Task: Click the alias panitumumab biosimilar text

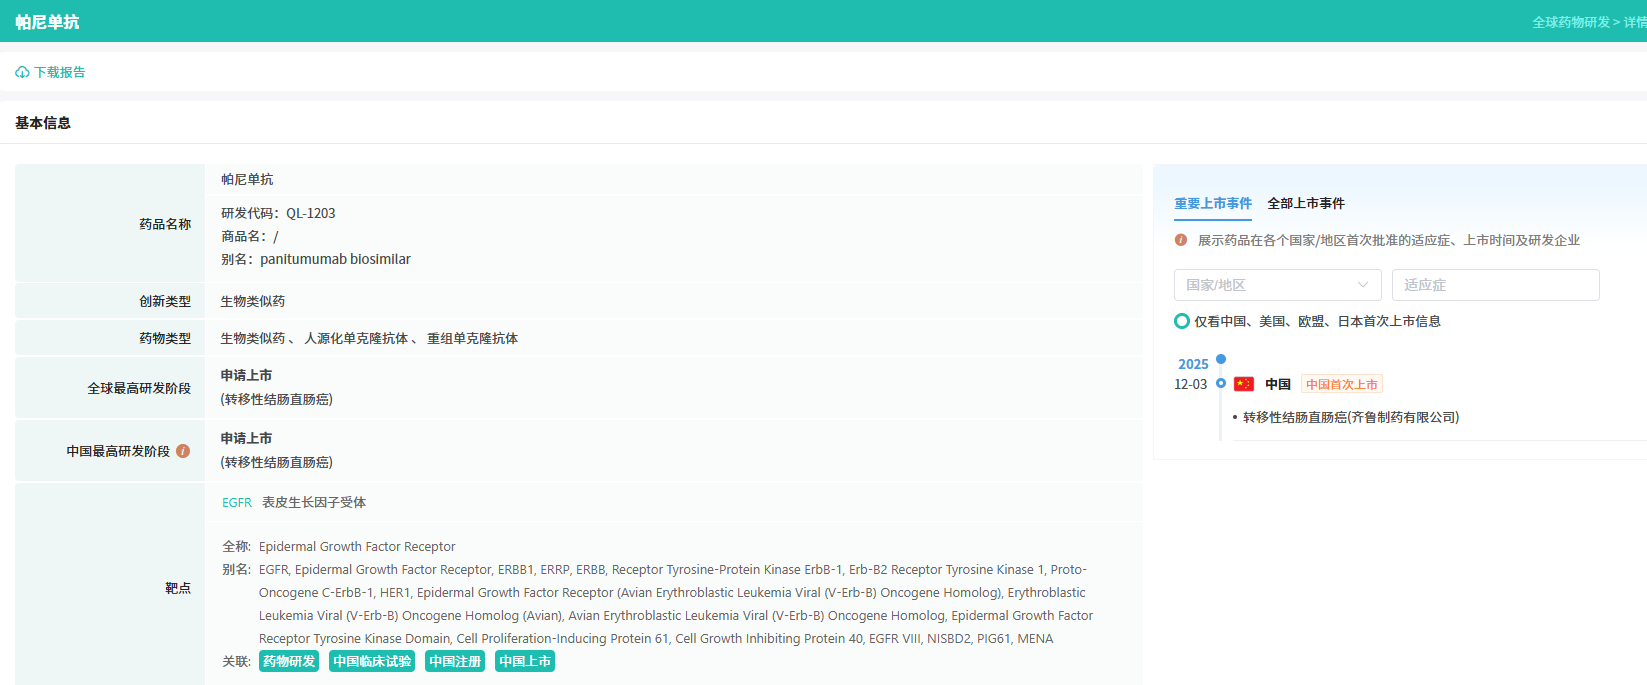Action: (x=335, y=259)
